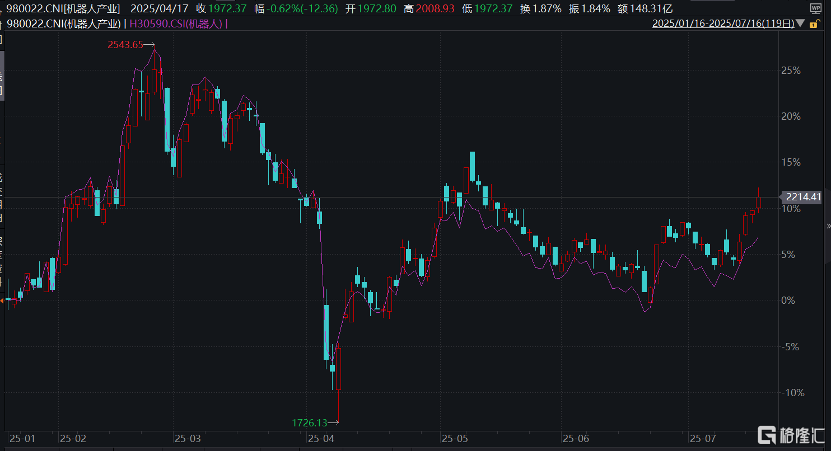832x452 pixels.
Task: Click the 2543.65 peak price label
Action: [x=125, y=45]
